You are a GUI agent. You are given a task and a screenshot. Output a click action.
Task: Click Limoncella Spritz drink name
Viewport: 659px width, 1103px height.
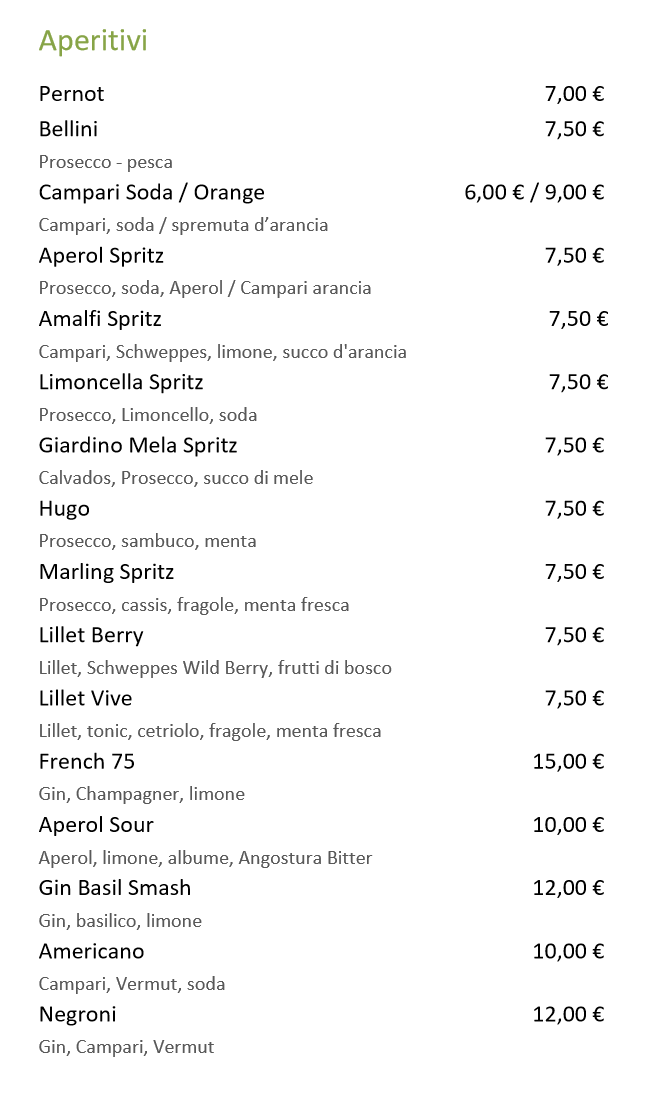[121, 382]
